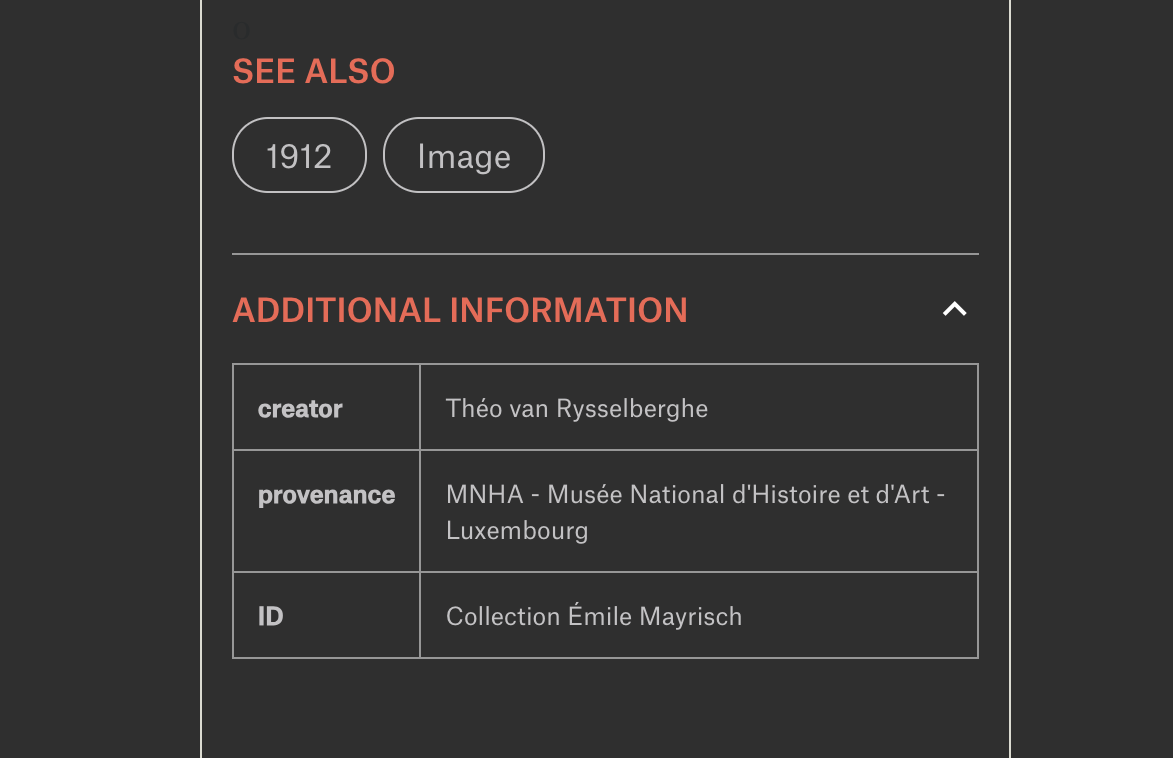Click Théo van Rysselberghe creator value

pos(577,409)
